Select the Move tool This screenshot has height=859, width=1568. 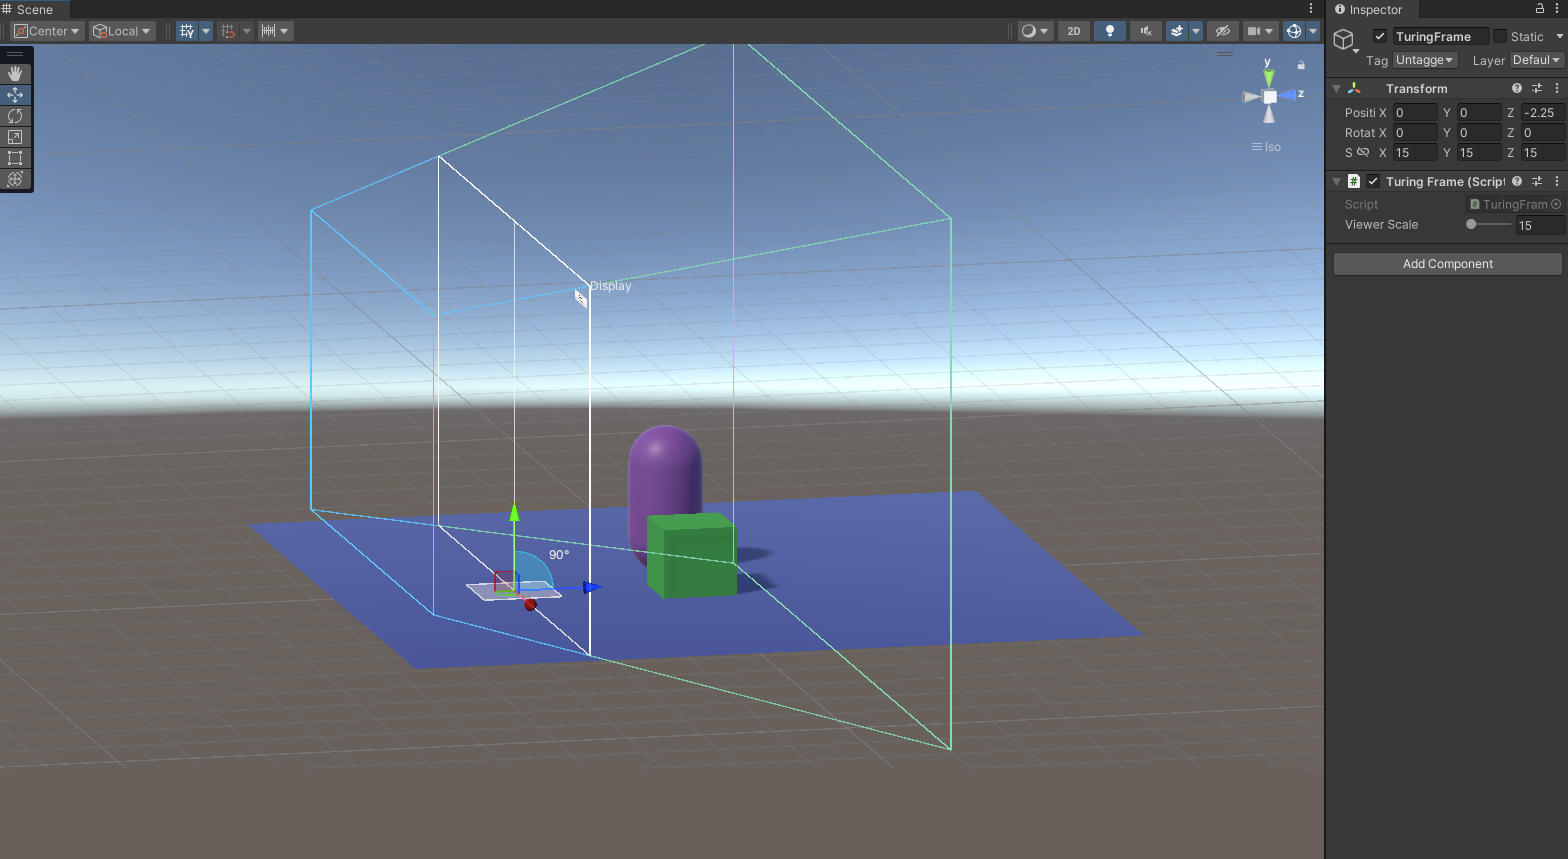[15, 95]
